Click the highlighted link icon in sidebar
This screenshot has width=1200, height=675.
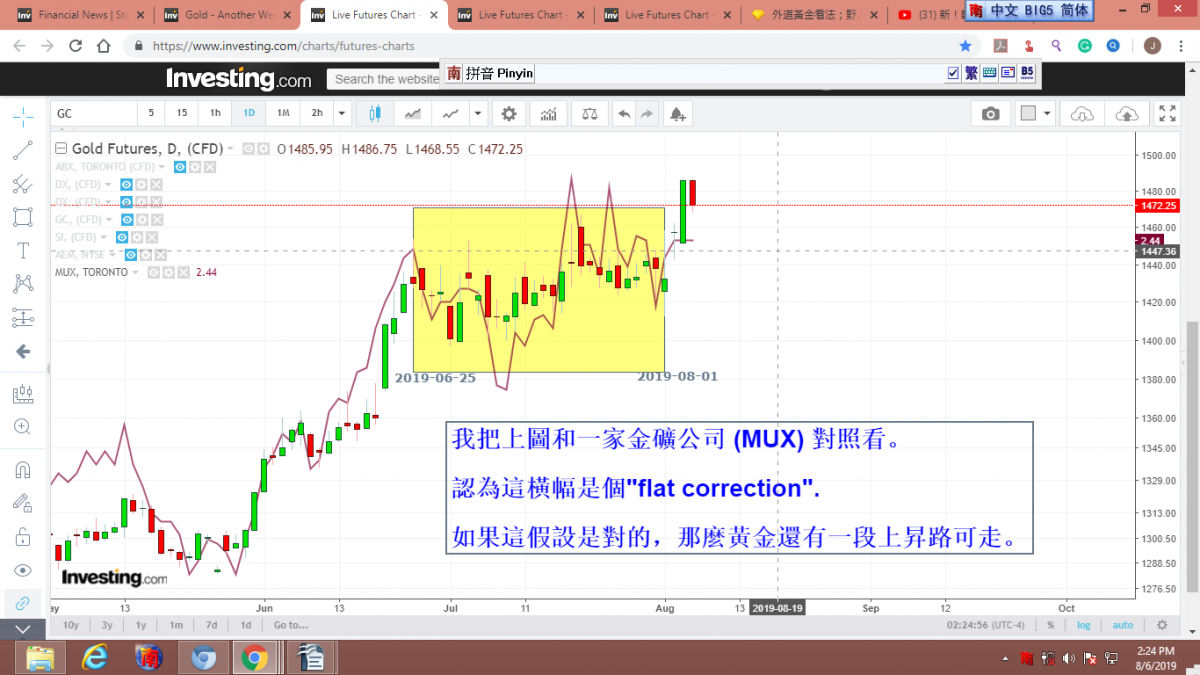tap(23, 604)
